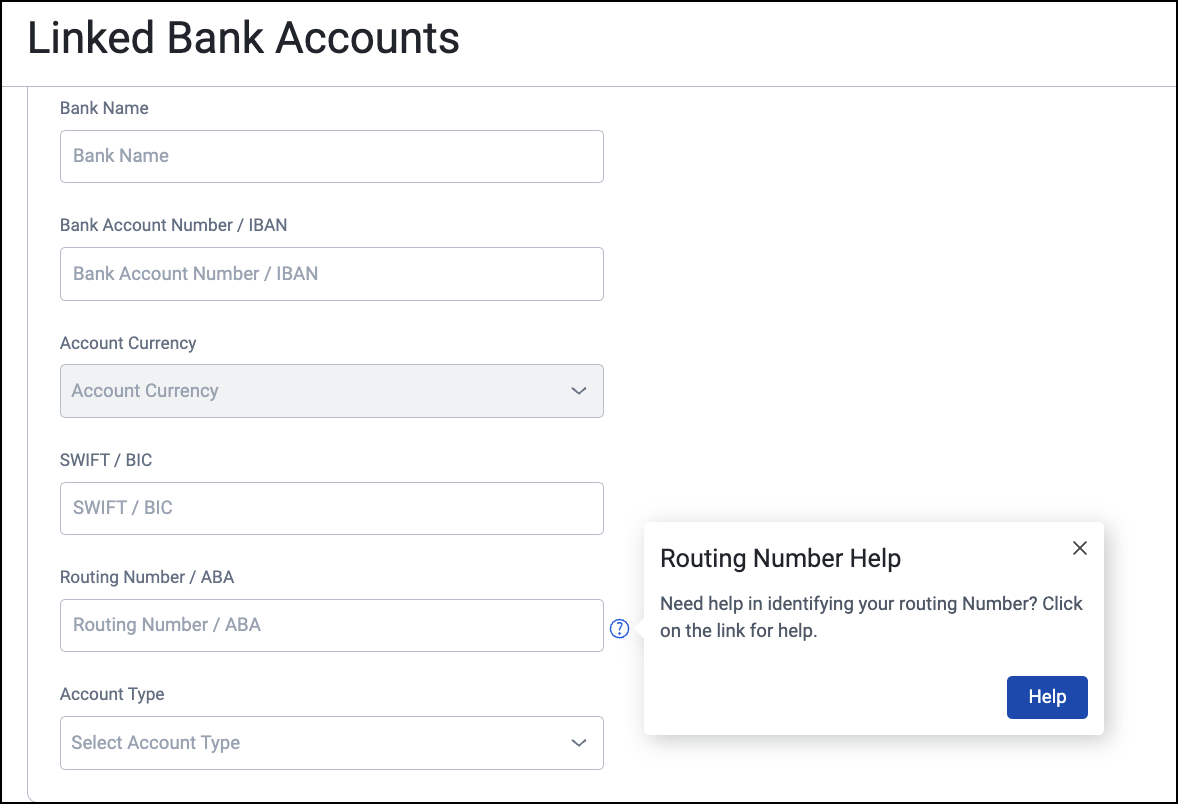This screenshot has width=1178, height=804.
Task: Open the Select Account Type dropdown
Action: 331,742
